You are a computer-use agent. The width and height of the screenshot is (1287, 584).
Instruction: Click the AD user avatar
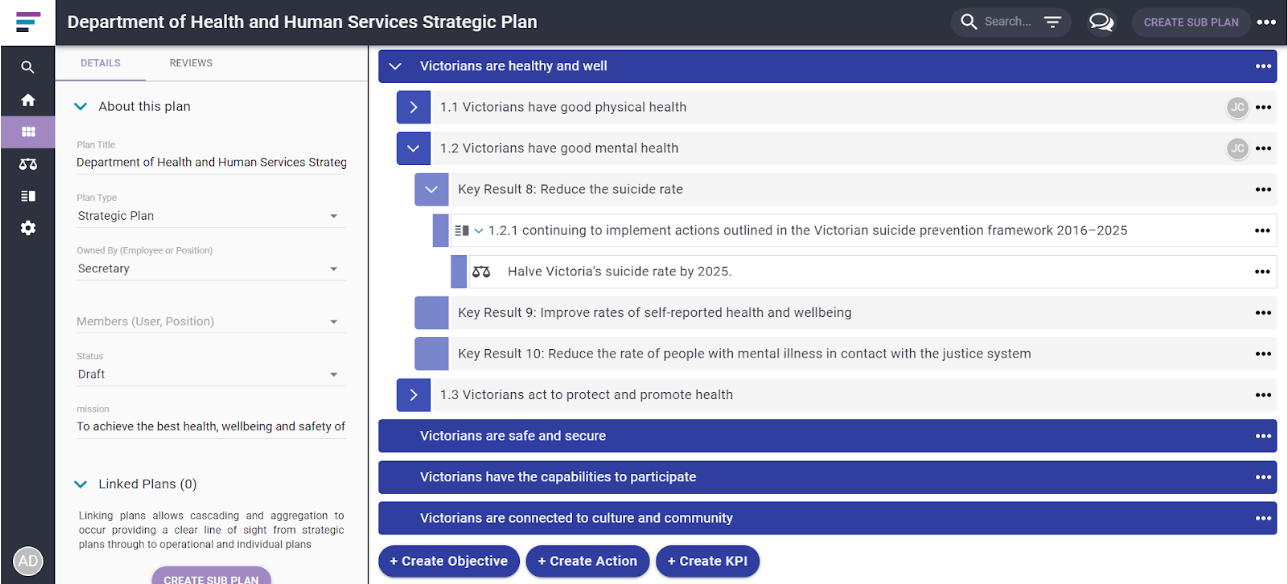coord(28,561)
